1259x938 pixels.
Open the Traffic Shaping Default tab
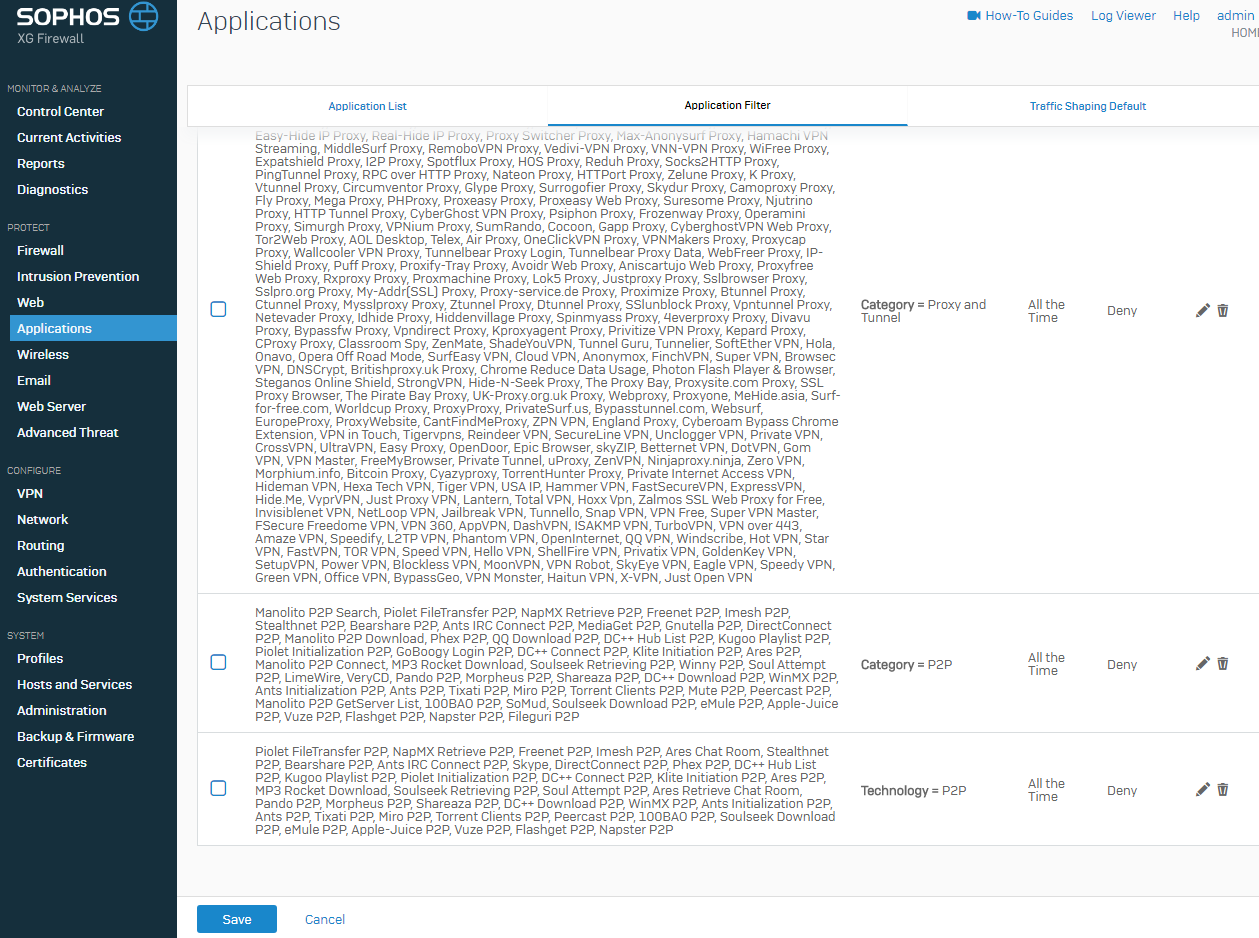[1088, 106]
